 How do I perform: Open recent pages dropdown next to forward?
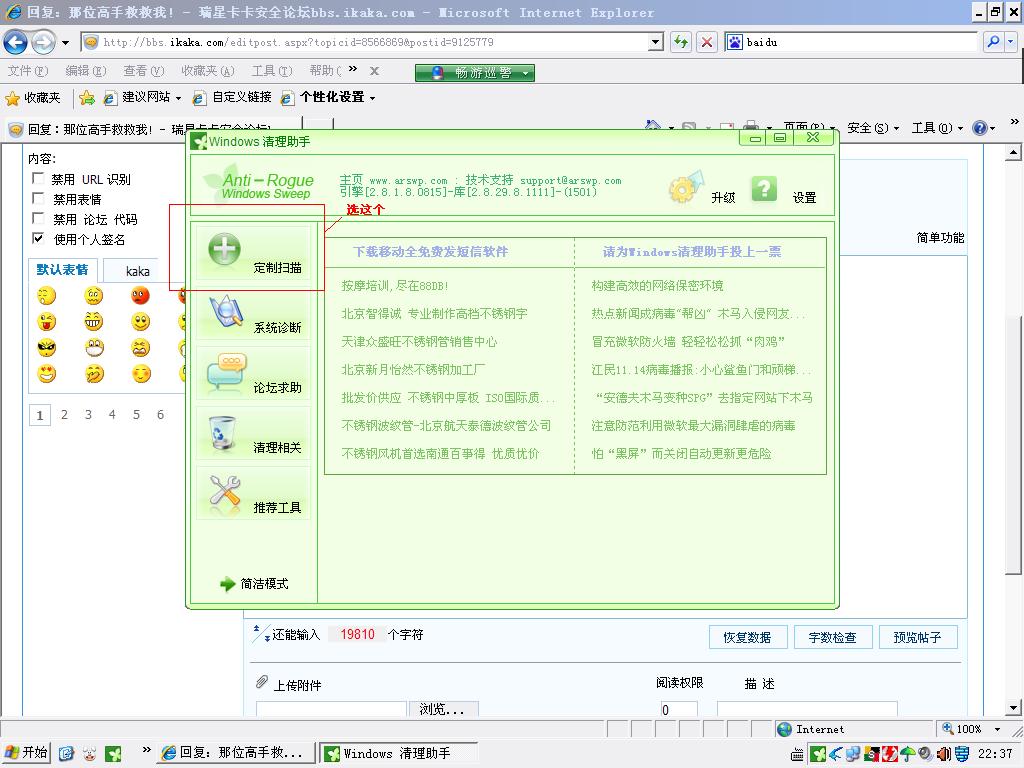point(65,43)
